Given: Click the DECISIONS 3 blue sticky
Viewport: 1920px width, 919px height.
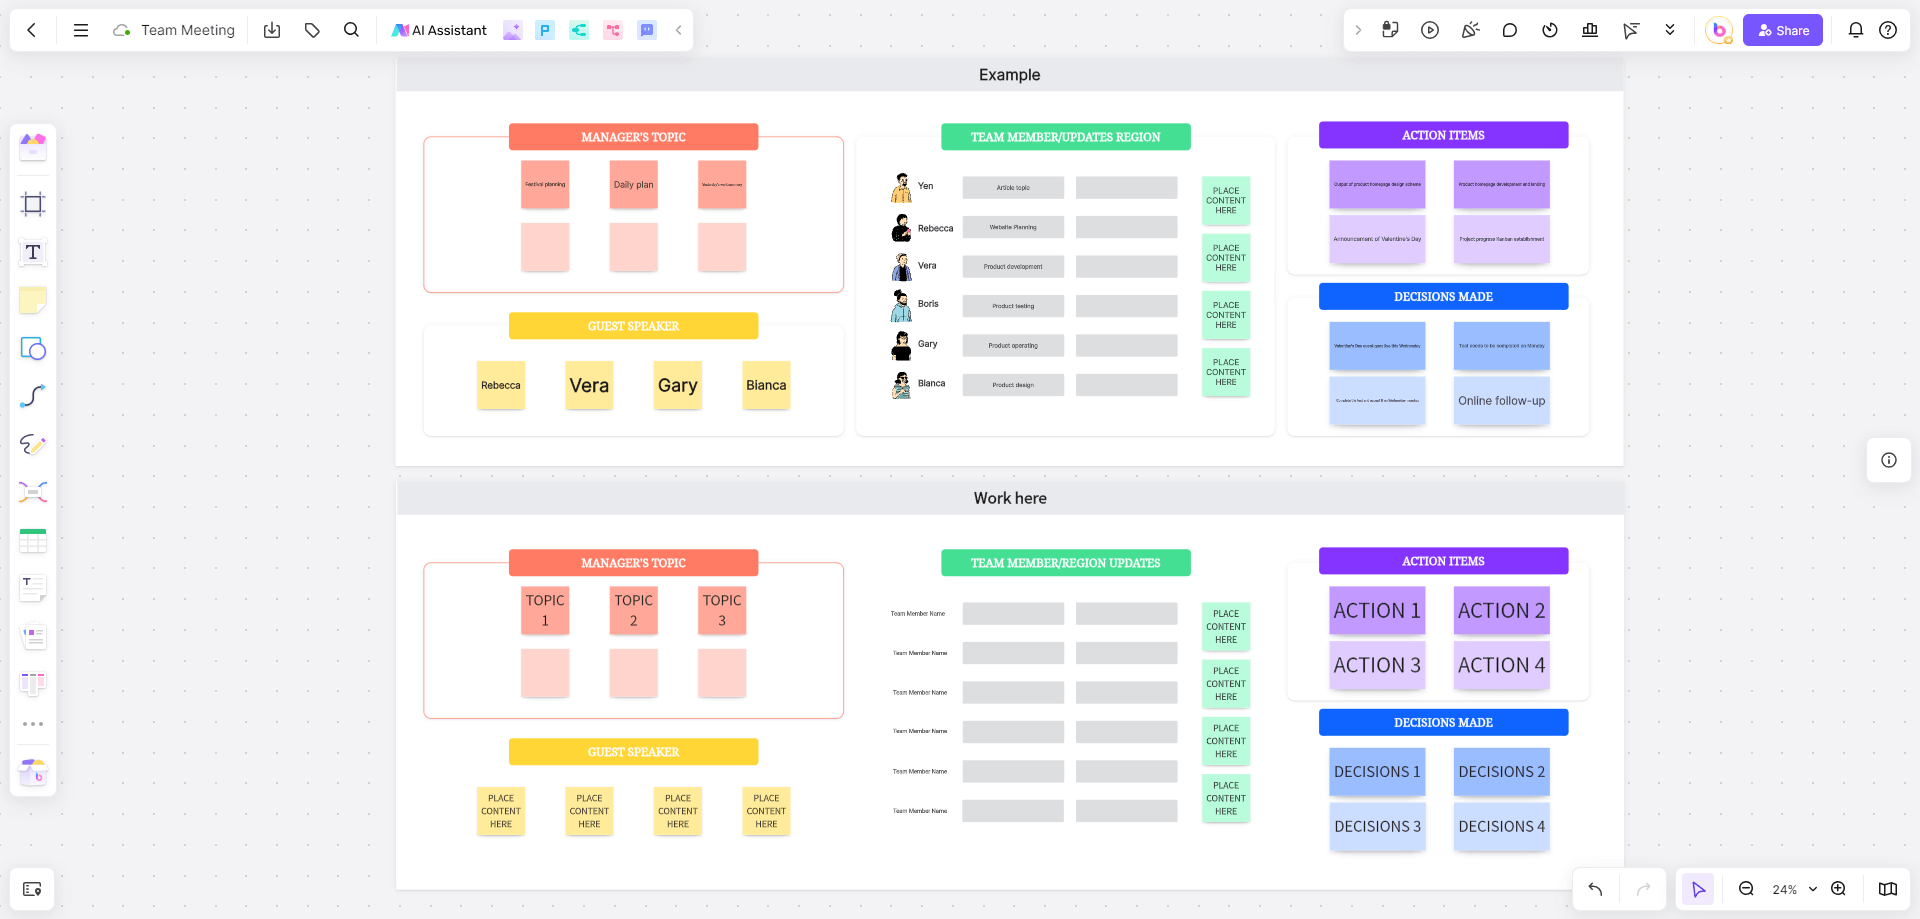Looking at the screenshot, I should (1377, 826).
